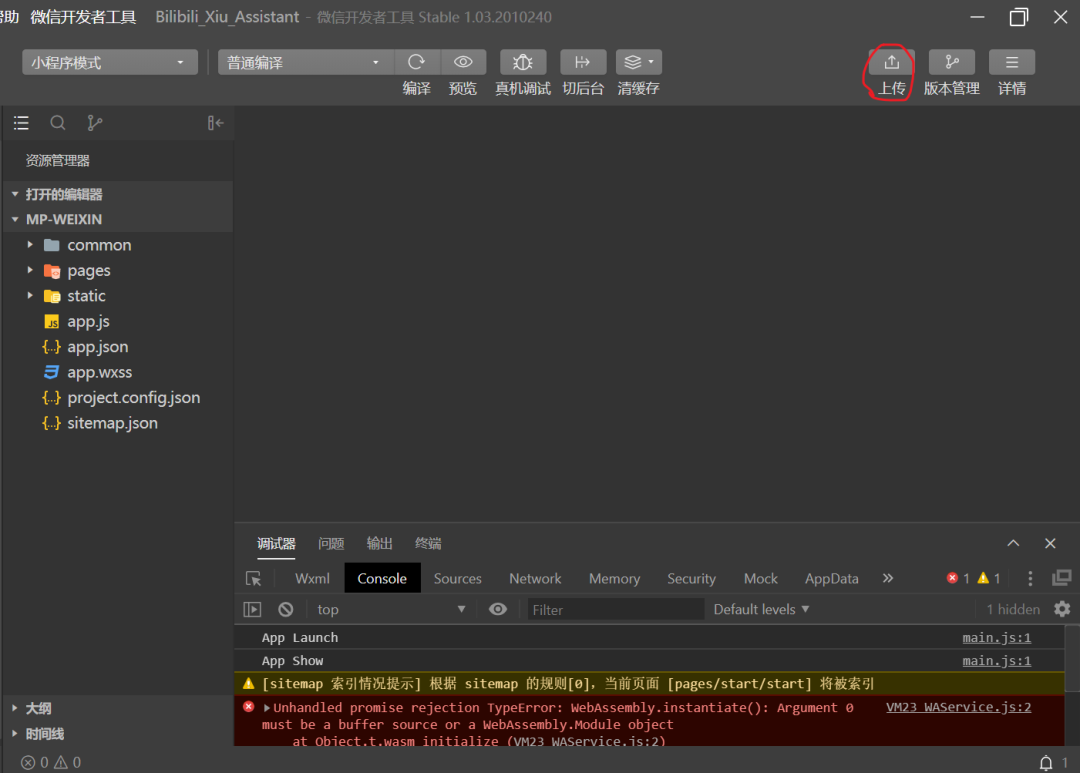Open the 小程序模式 mode dropdown
Viewport: 1080px width, 773px height.
pos(109,62)
